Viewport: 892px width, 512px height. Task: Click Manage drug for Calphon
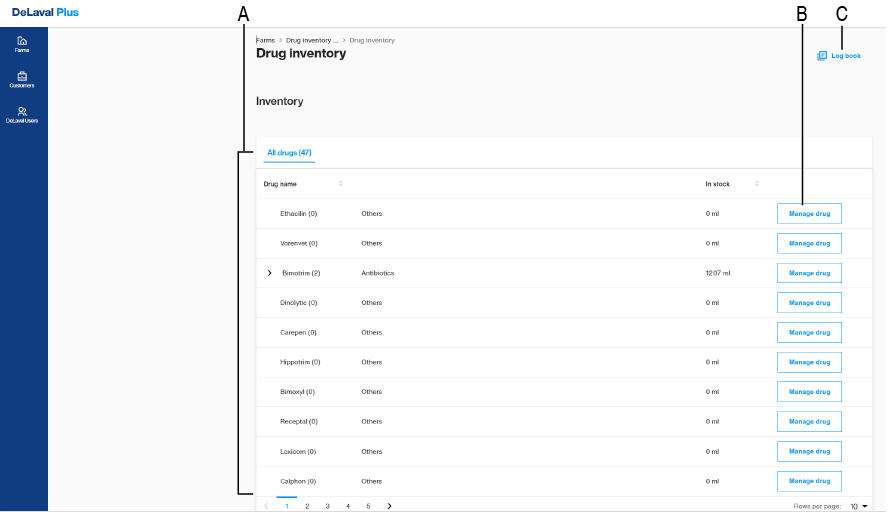click(809, 481)
